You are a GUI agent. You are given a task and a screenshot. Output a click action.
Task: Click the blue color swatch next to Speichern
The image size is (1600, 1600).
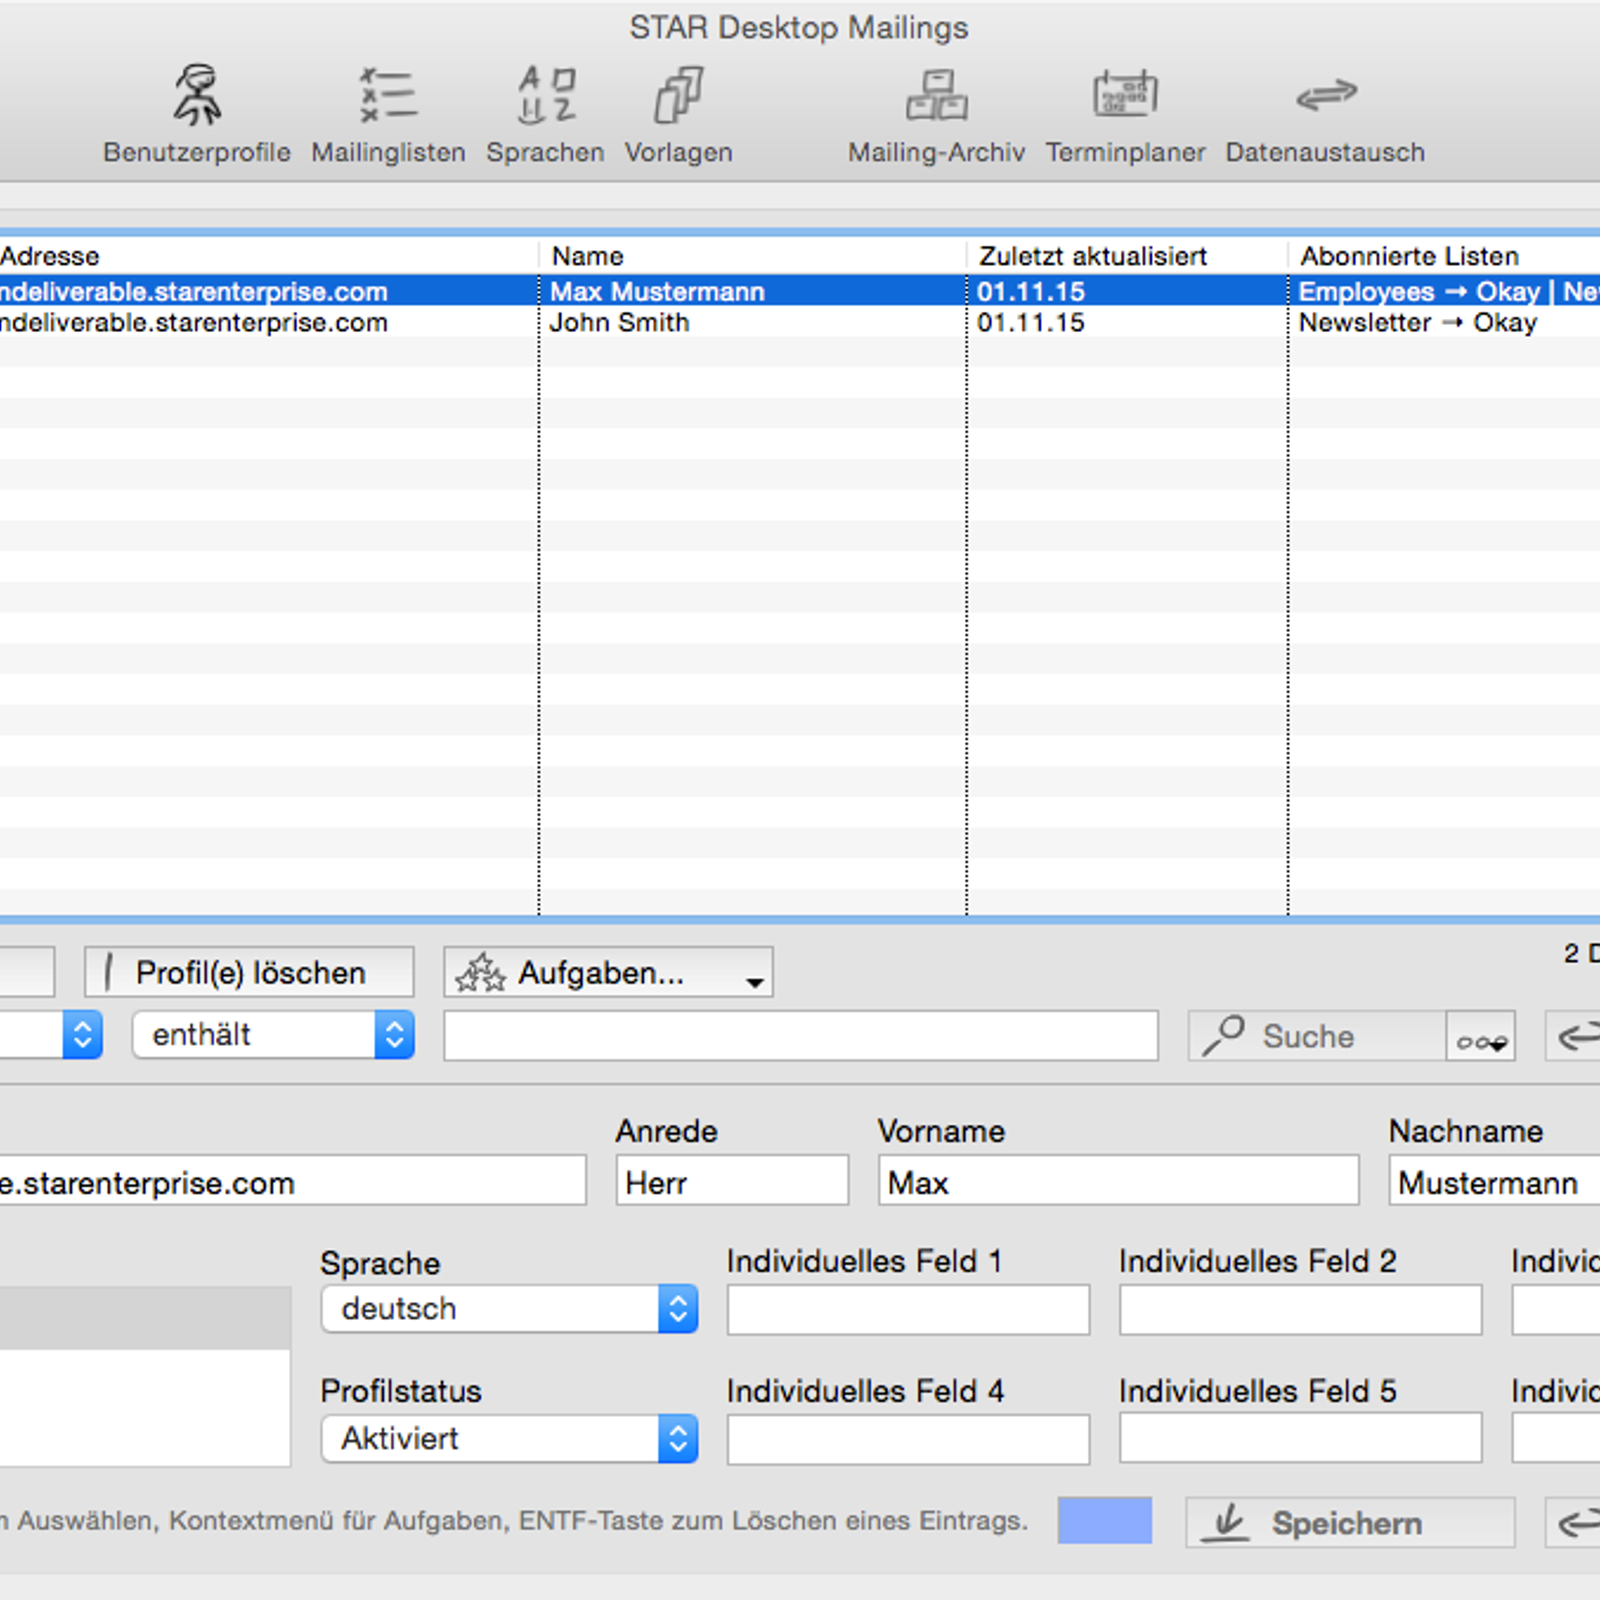click(1105, 1521)
